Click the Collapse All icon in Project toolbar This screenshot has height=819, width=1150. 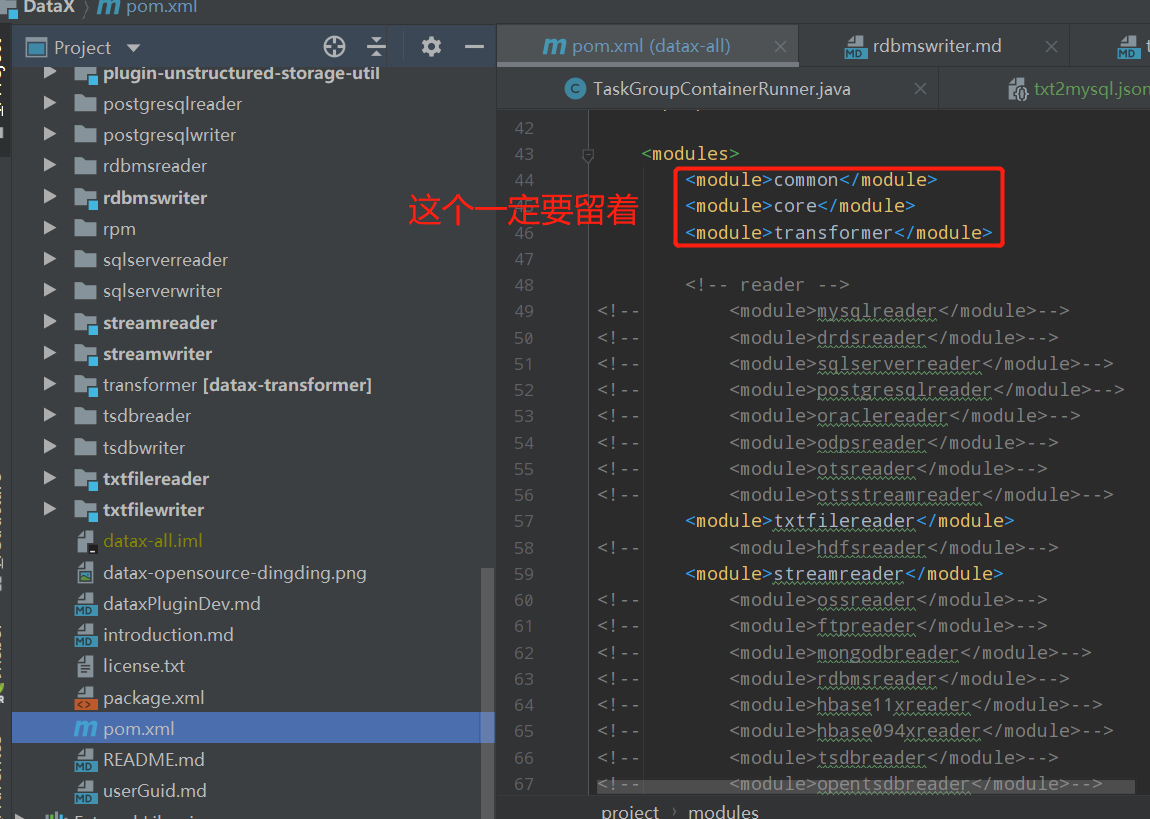click(x=376, y=46)
